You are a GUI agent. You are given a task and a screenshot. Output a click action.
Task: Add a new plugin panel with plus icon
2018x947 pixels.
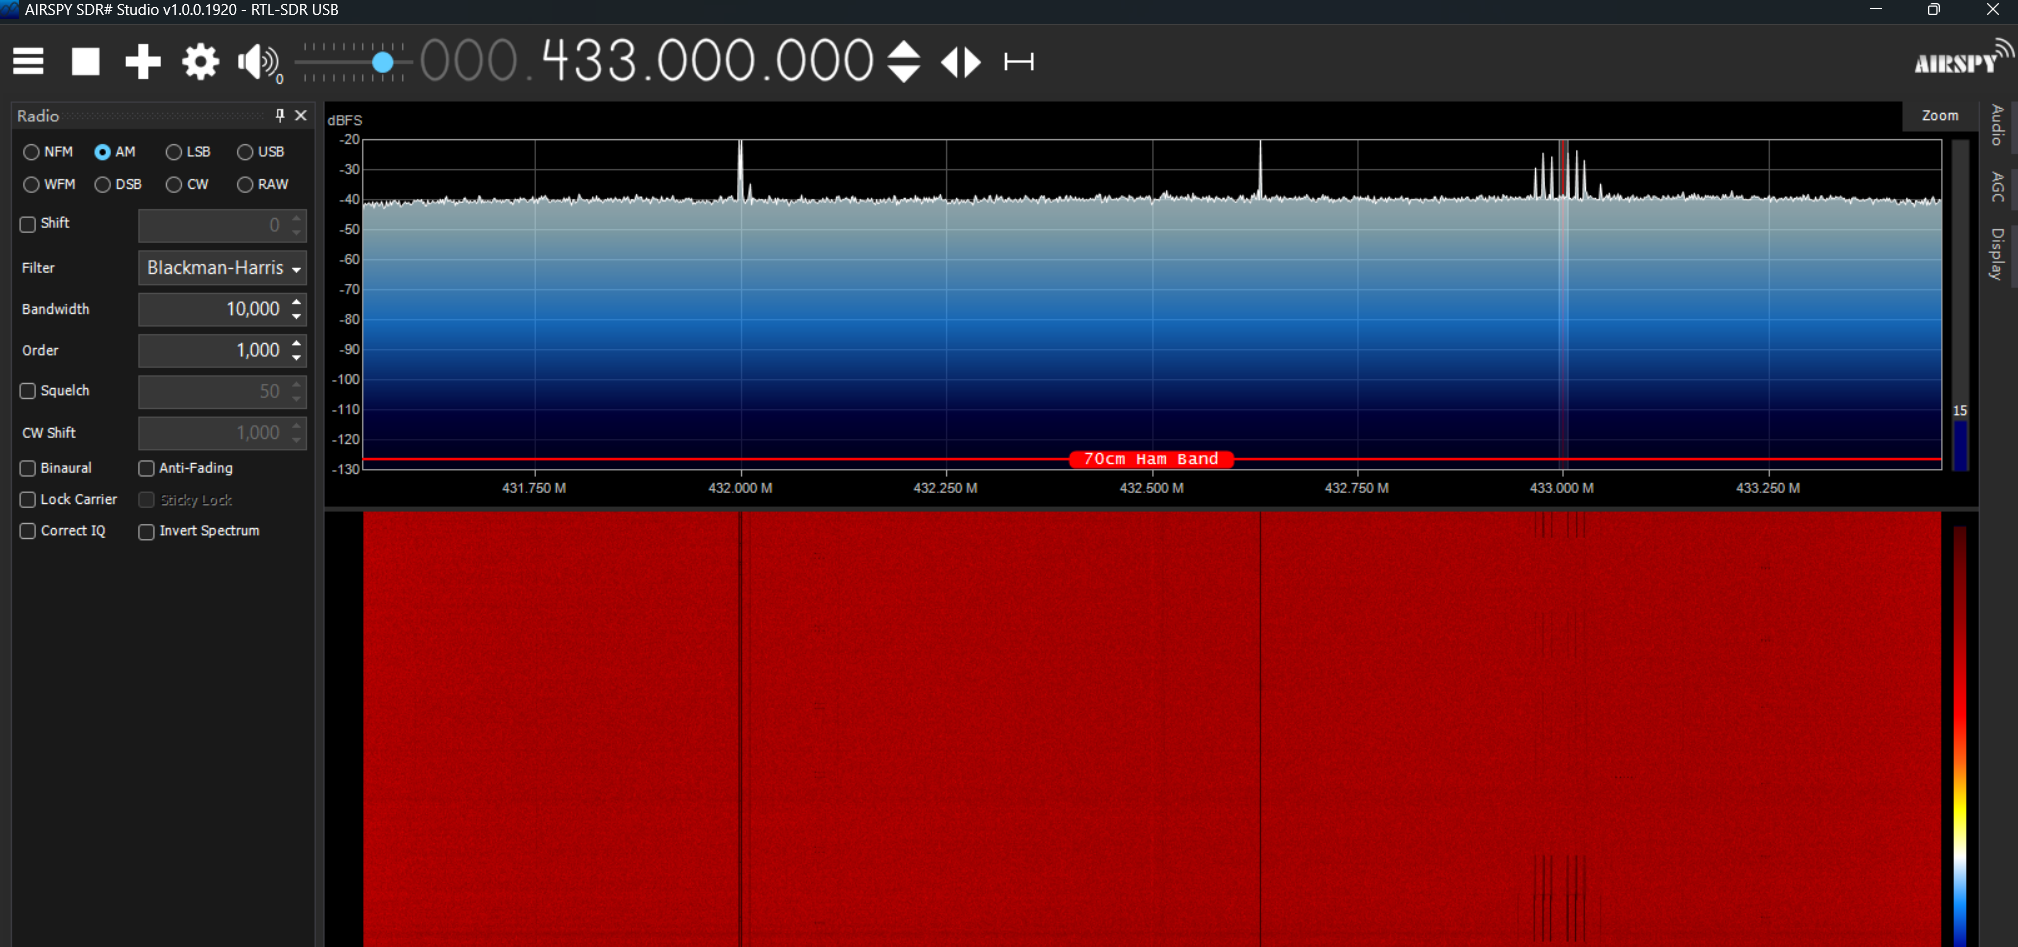[x=142, y=61]
